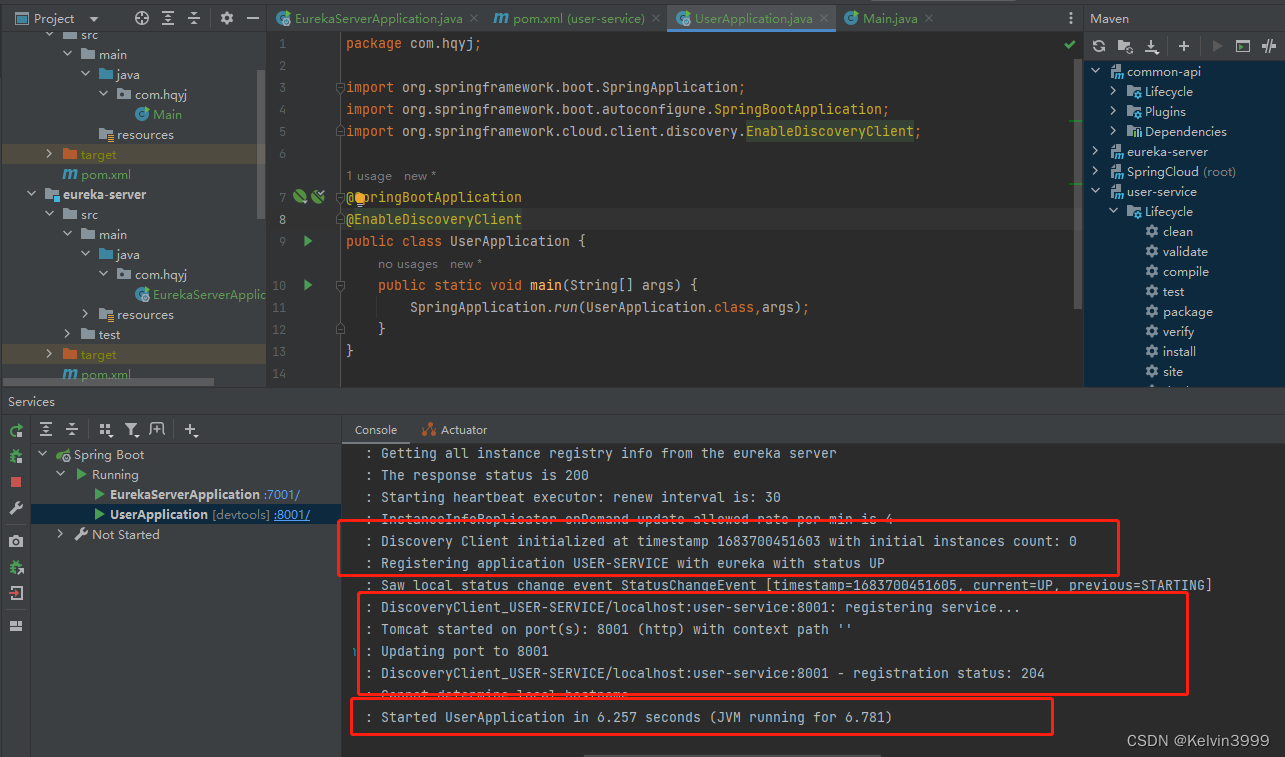
Task: Switch to pom.xml (user-service) tab
Action: (x=576, y=18)
